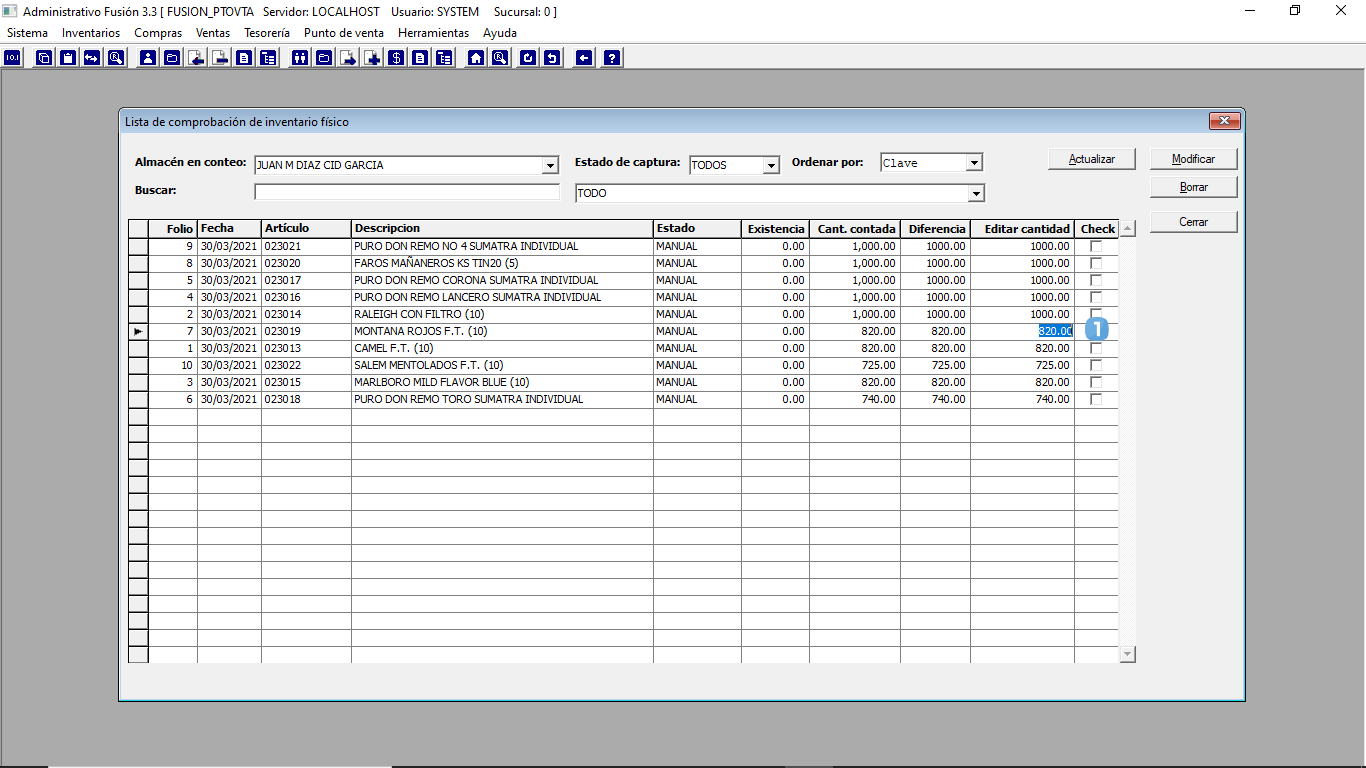Open the Punto de venta menu
The height and width of the screenshot is (768, 1366).
[x=344, y=33]
